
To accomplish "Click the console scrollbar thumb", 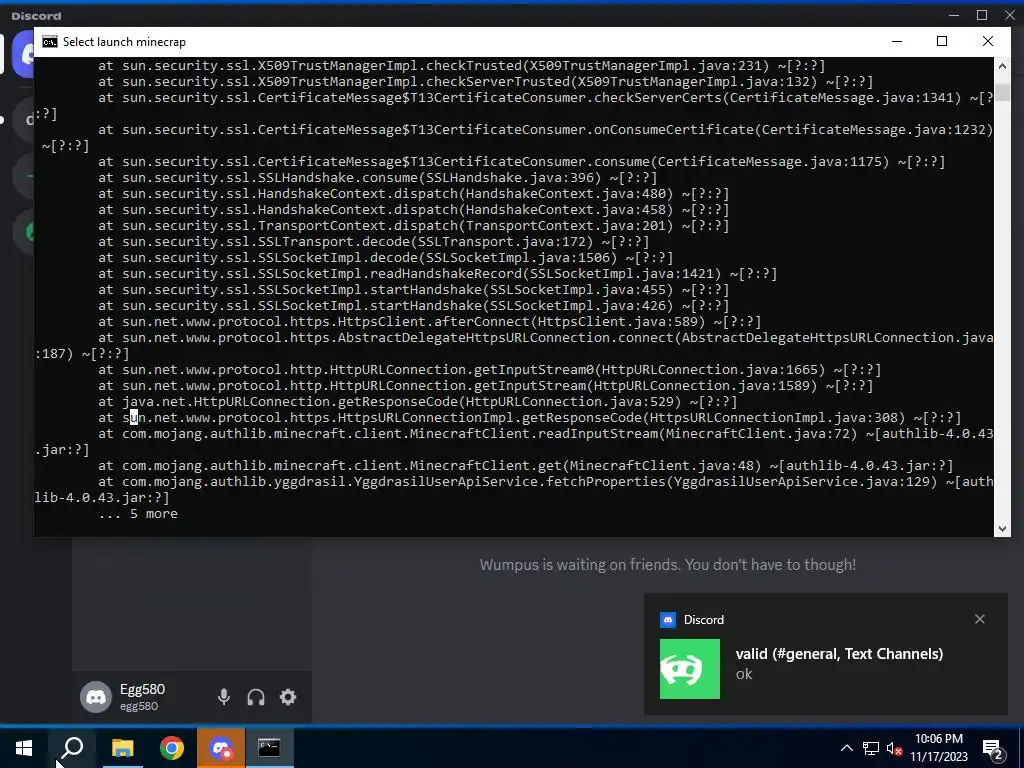I will 1002,92.
